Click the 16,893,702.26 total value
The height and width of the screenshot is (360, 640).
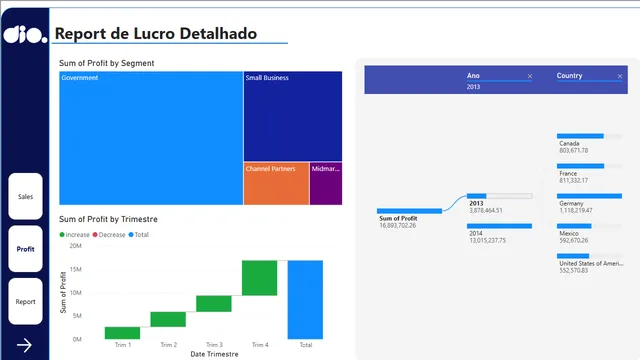tap(398, 225)
